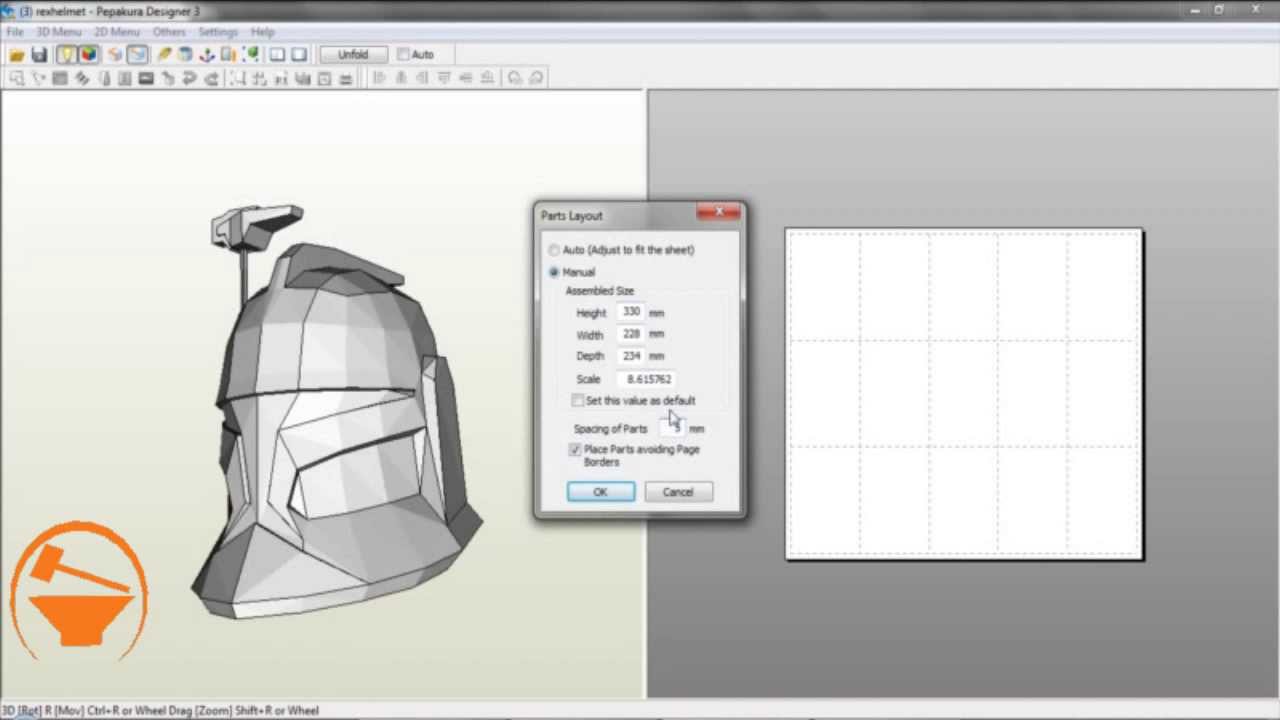
Task: Enable the Auto checkbox next to Unfold
Action: click(403, 54)
